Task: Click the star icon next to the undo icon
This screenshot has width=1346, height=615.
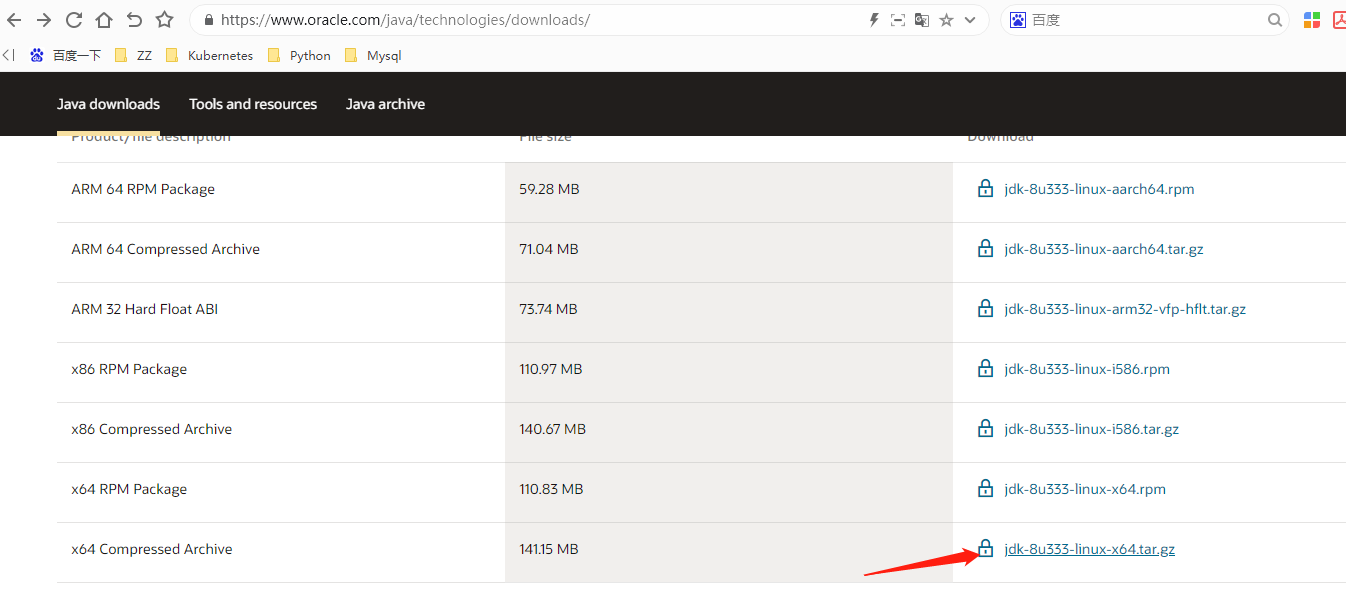Action: point(165,20)
